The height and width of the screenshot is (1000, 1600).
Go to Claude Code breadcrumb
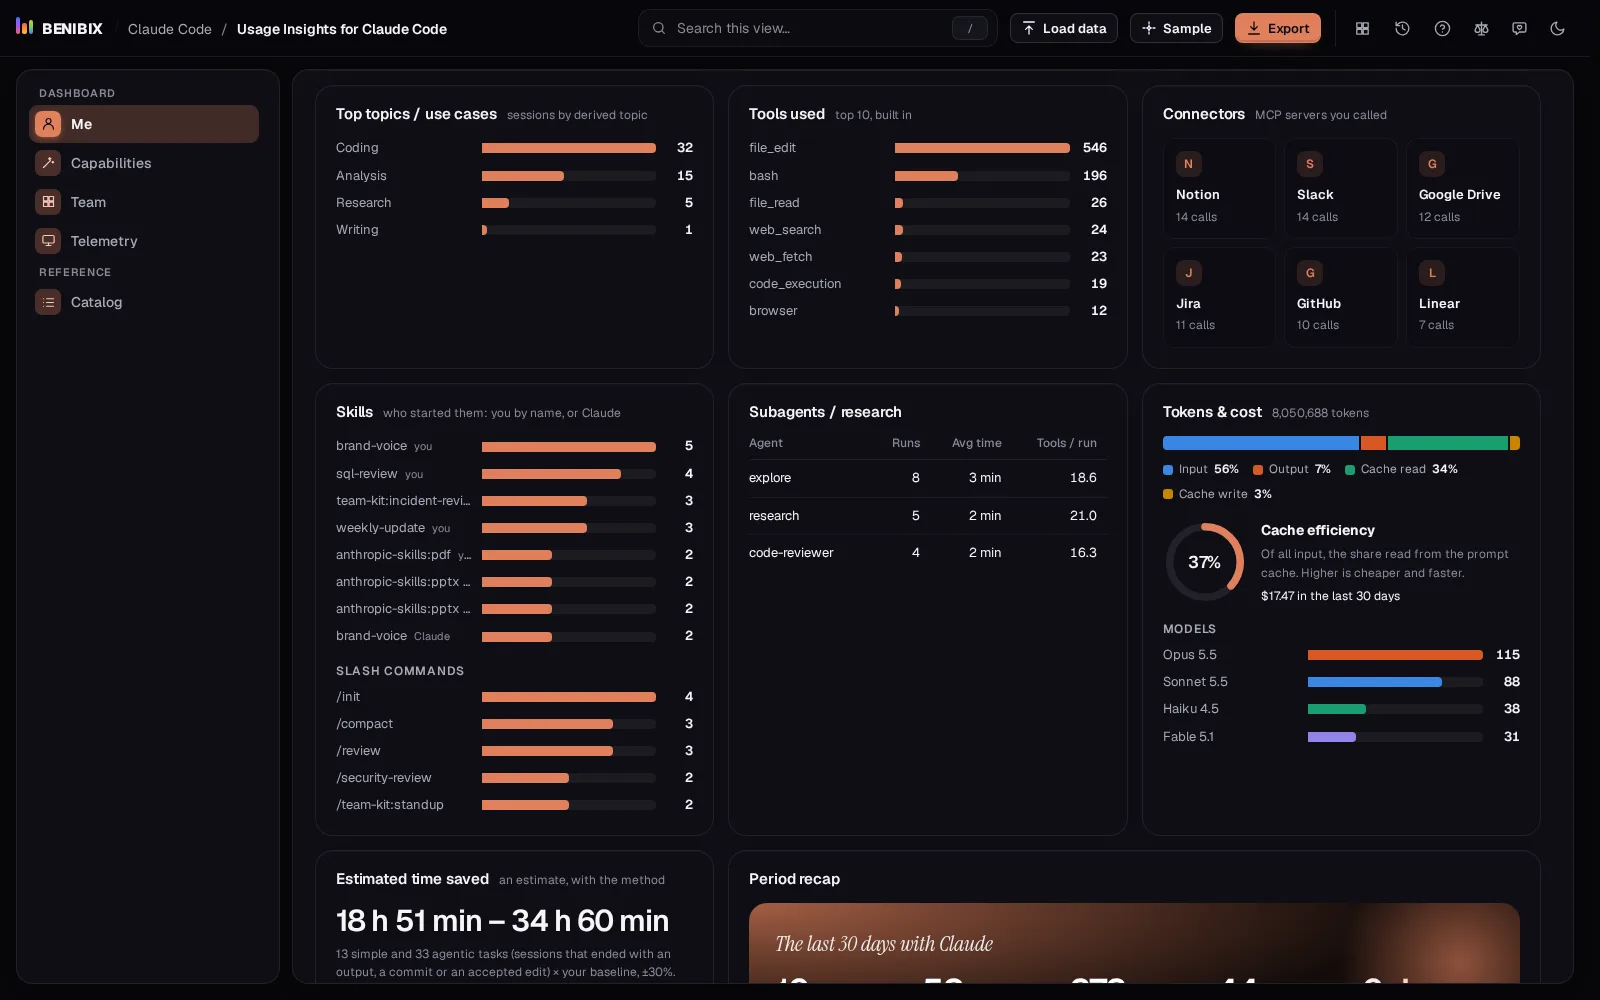(x=170, y=29)
